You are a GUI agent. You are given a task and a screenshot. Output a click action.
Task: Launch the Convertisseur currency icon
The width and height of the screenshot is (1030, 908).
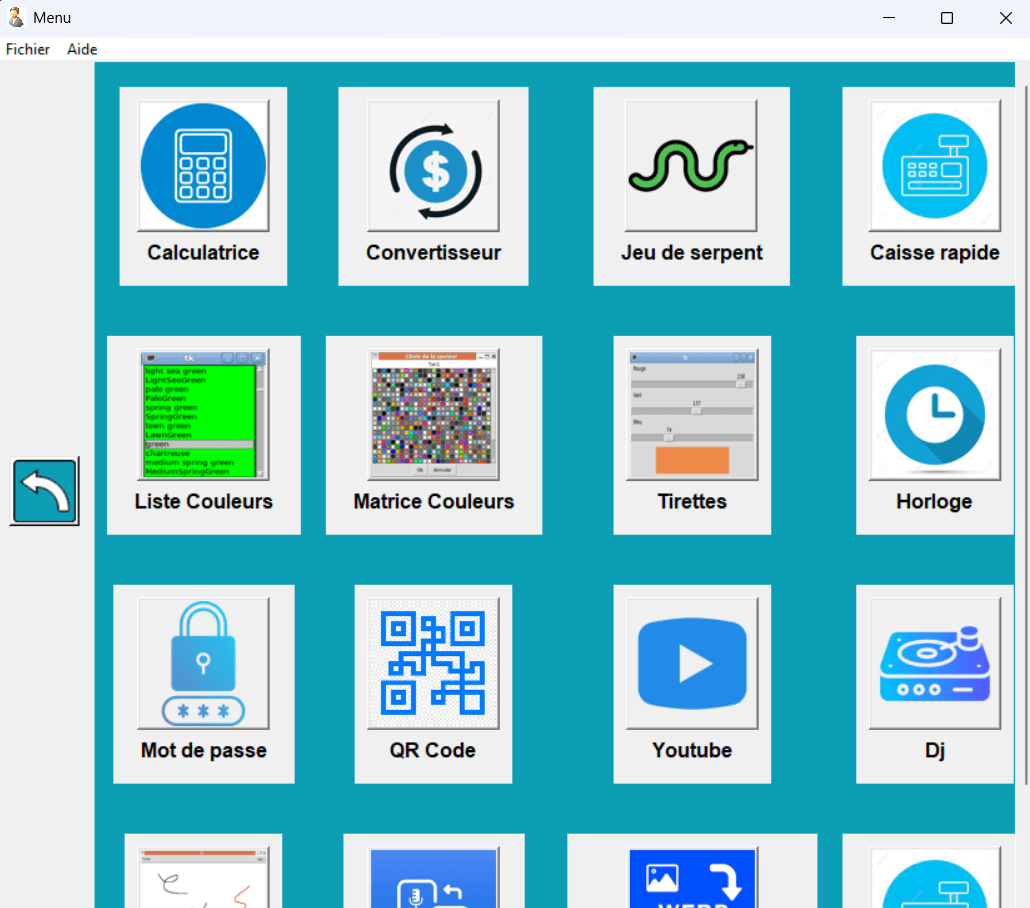(x=434, y=166)
